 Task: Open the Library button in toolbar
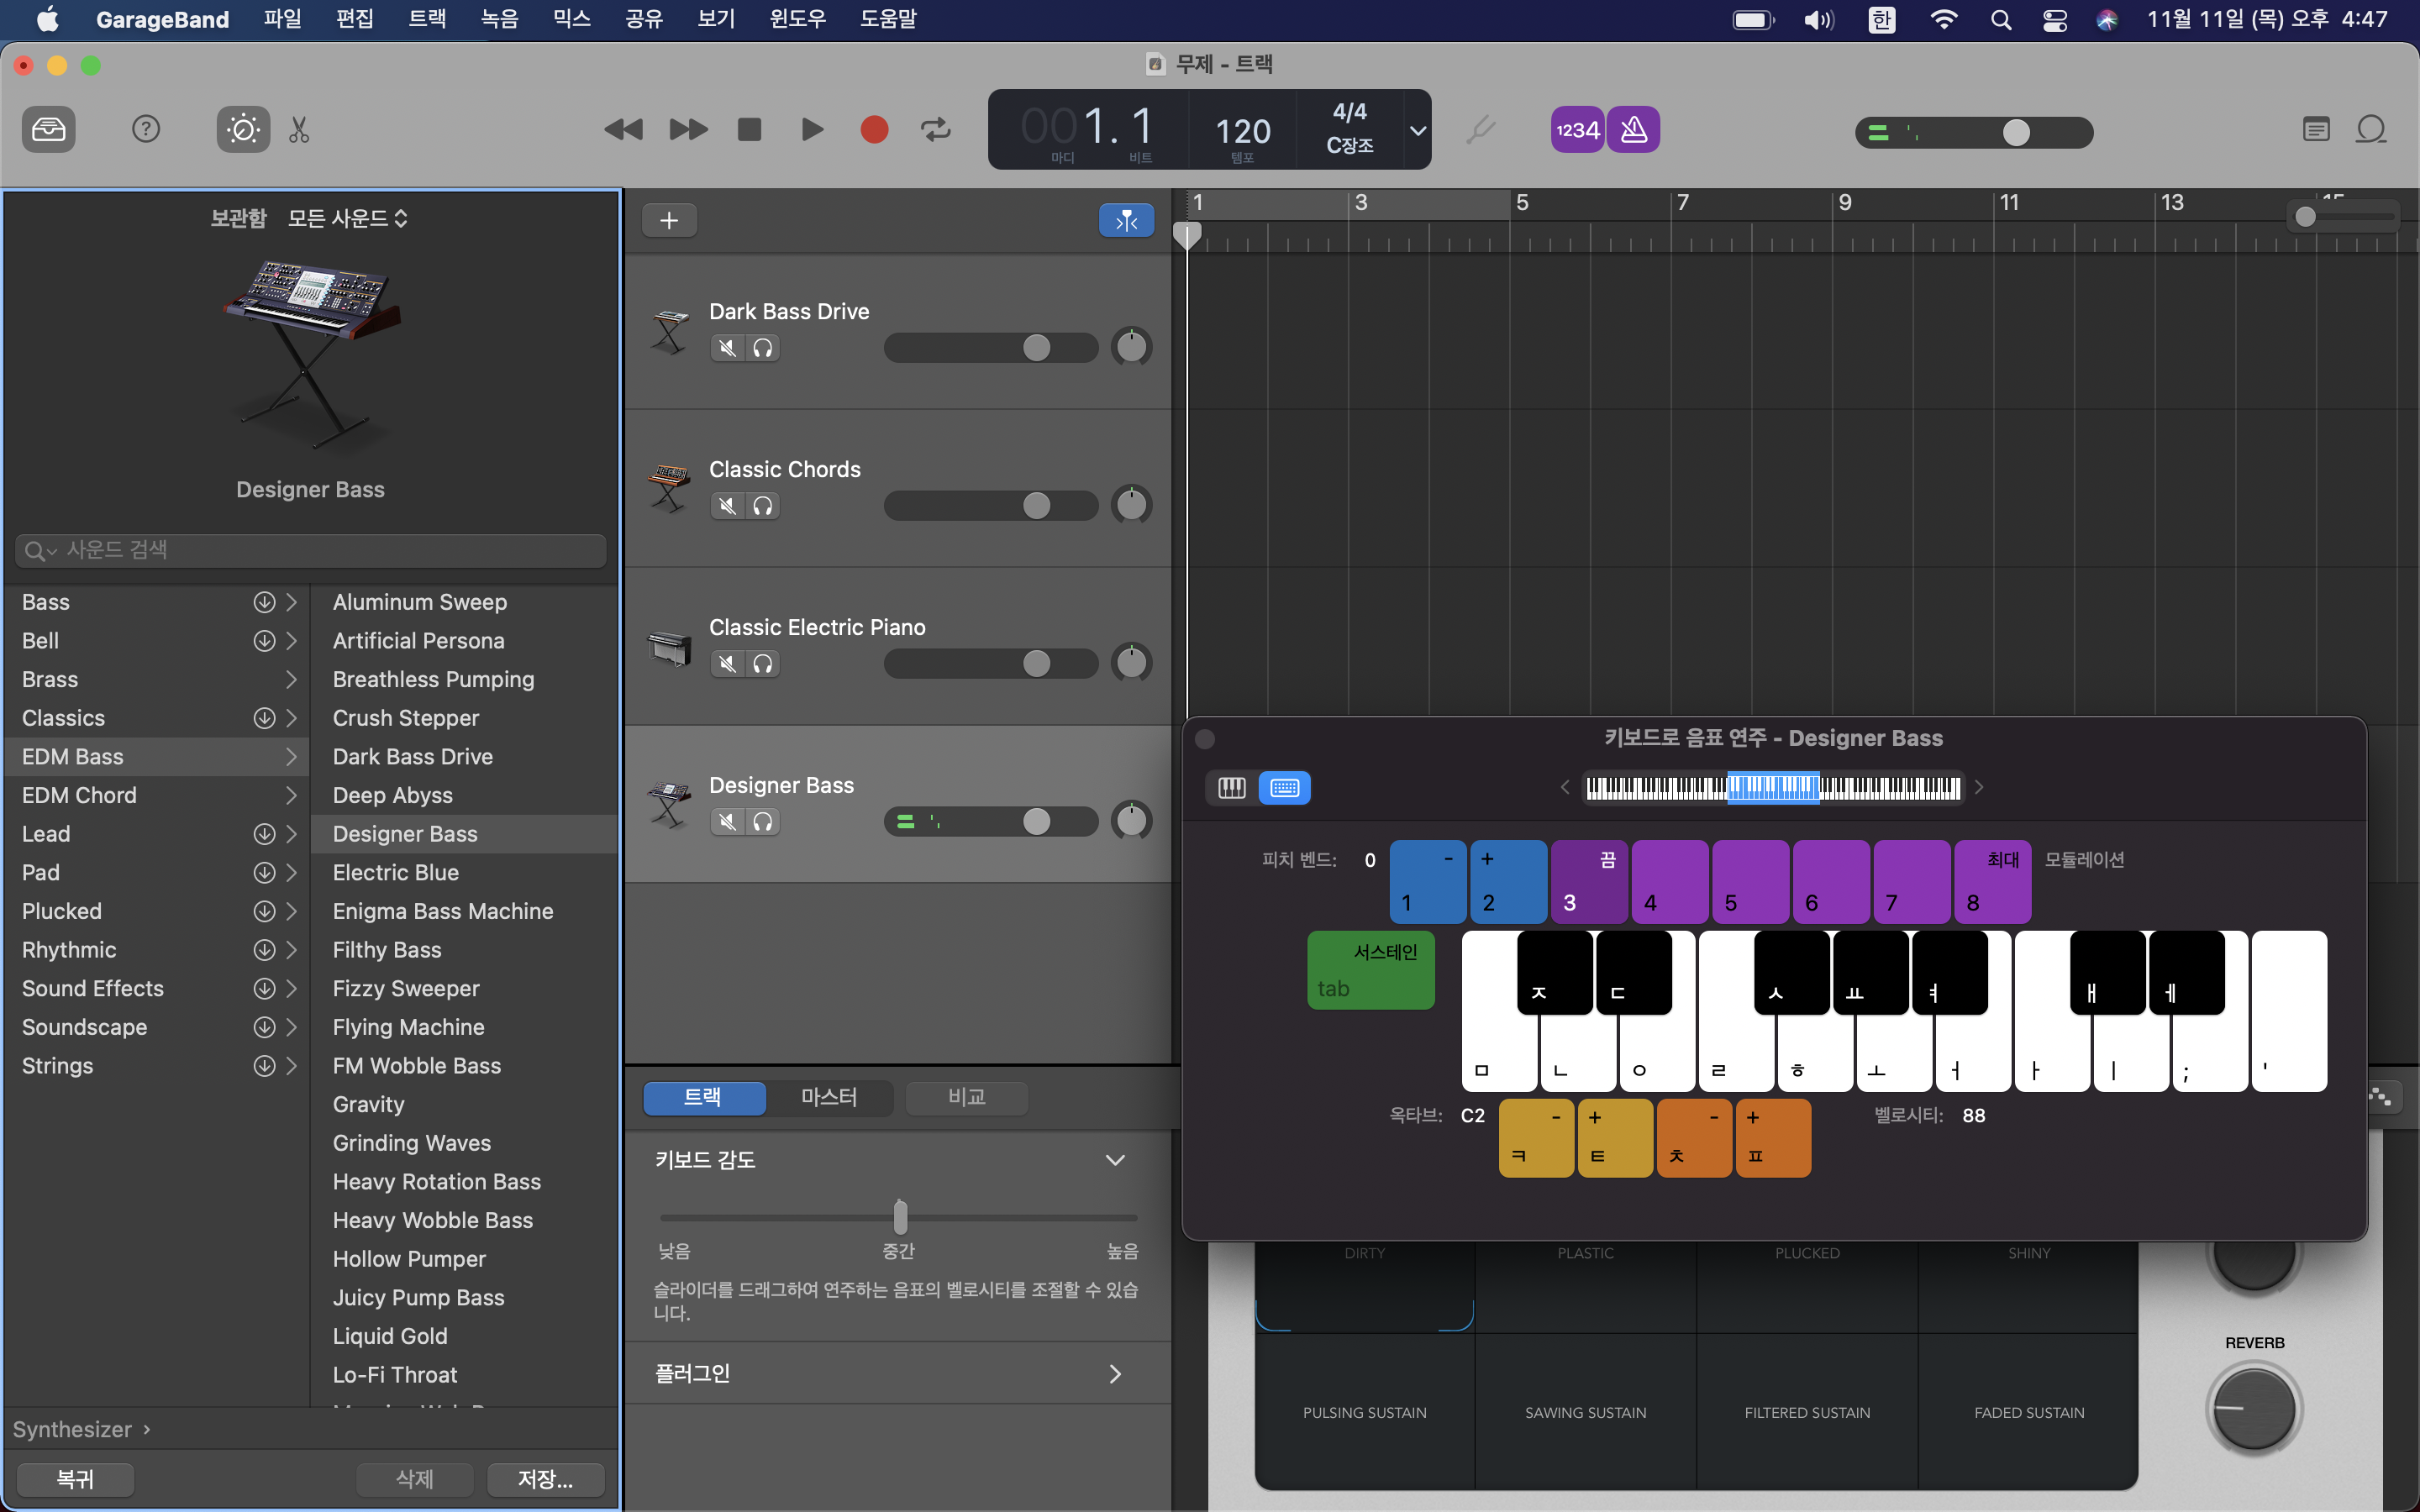point(48,129)
